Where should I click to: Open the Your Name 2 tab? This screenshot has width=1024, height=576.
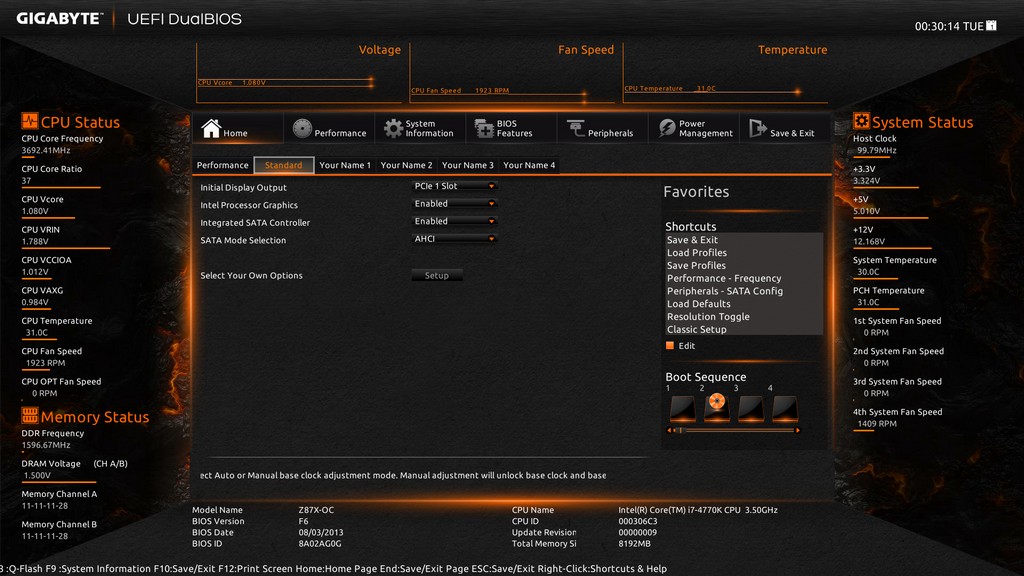pos(406,165)
